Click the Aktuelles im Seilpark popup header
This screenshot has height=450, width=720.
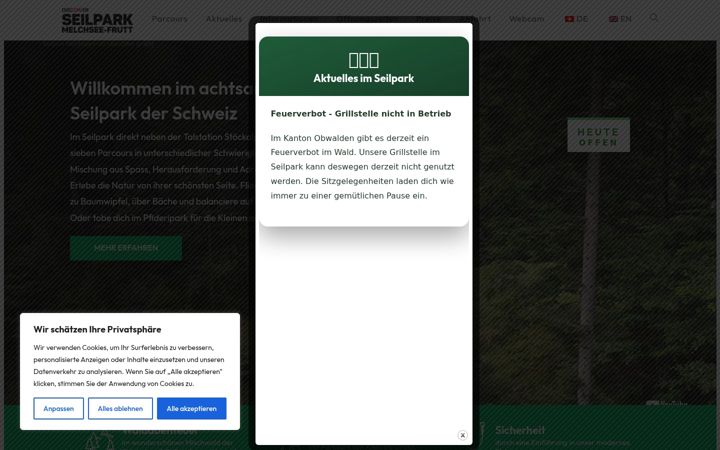[x=364, y=66]
